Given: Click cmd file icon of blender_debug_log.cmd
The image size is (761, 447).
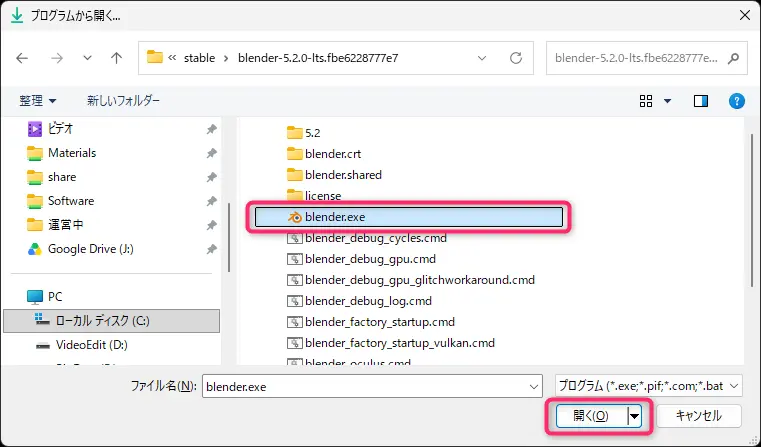Looking at the screenshot, I should [295, 301].
